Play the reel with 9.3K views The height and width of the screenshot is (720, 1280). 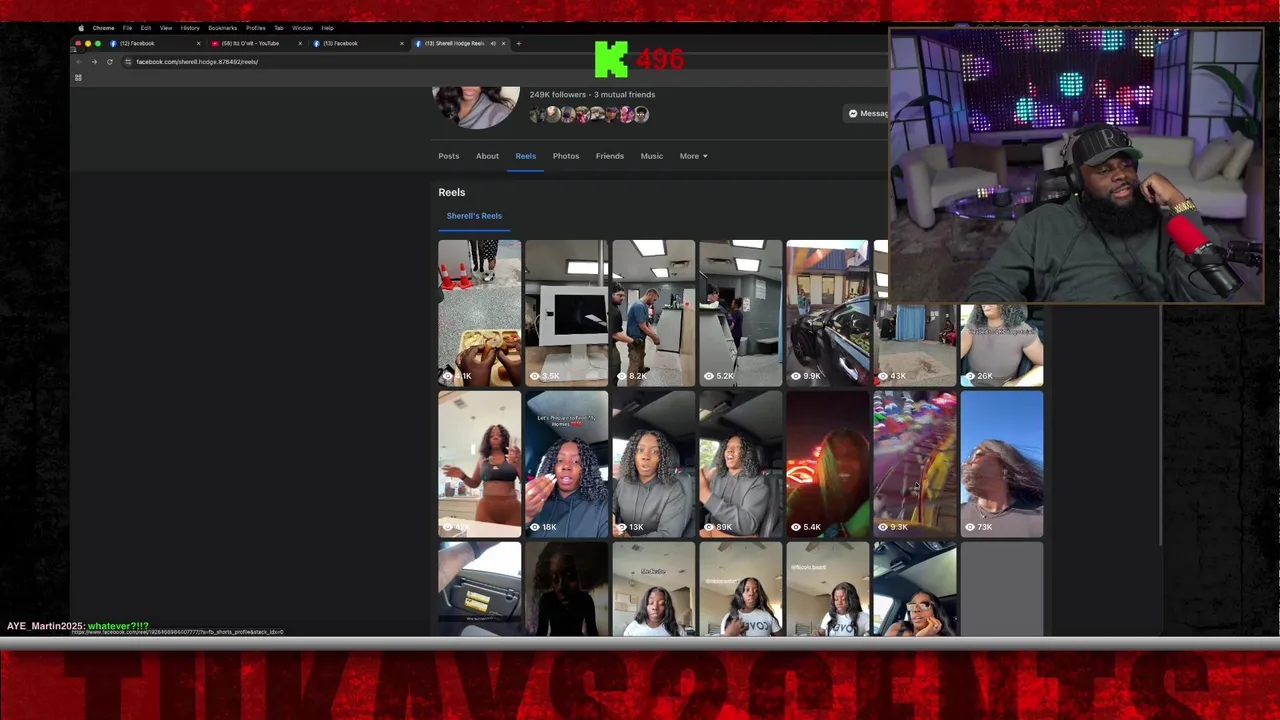(914, 464)
